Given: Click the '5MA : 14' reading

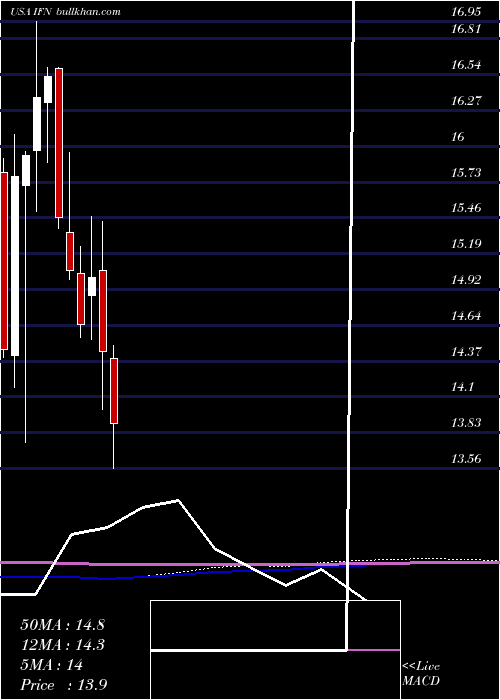Looking at the screenshot, I should coord(52,665).
